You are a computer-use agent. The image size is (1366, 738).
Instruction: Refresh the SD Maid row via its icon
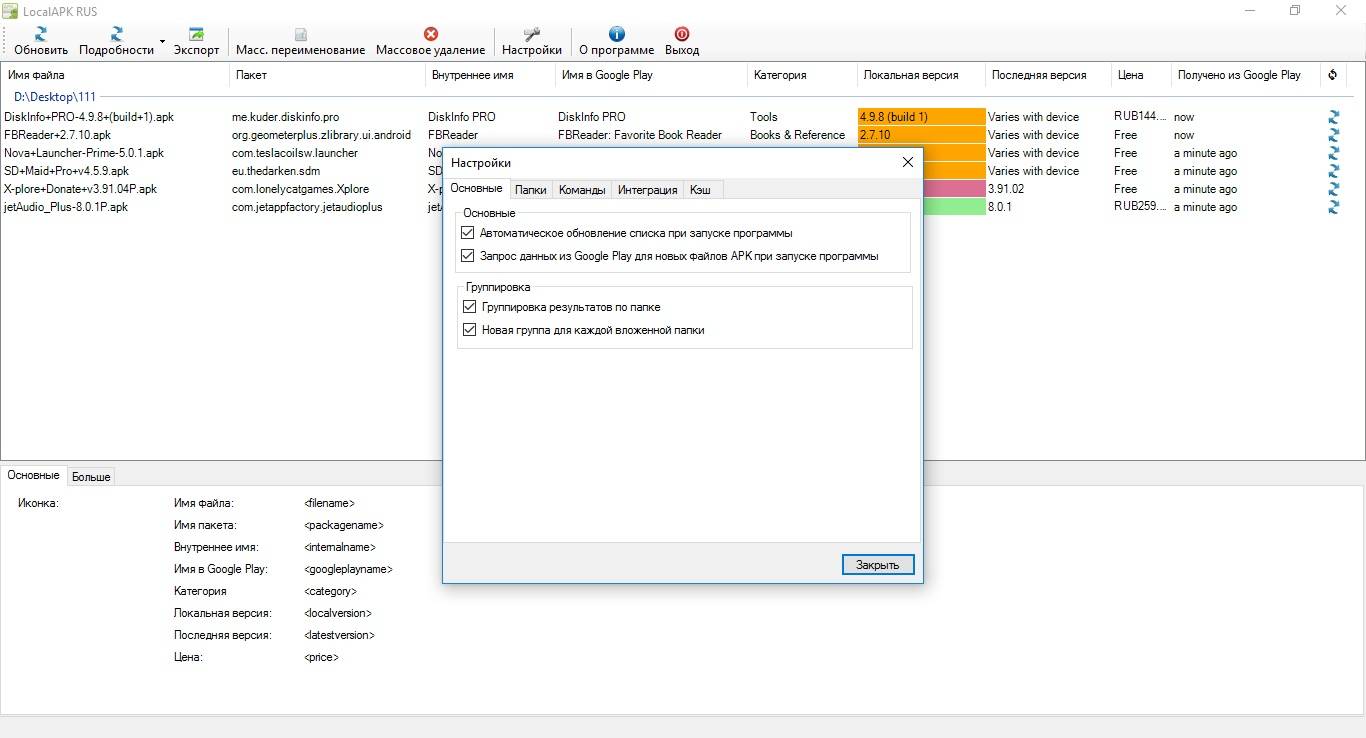pos(1333,171)
